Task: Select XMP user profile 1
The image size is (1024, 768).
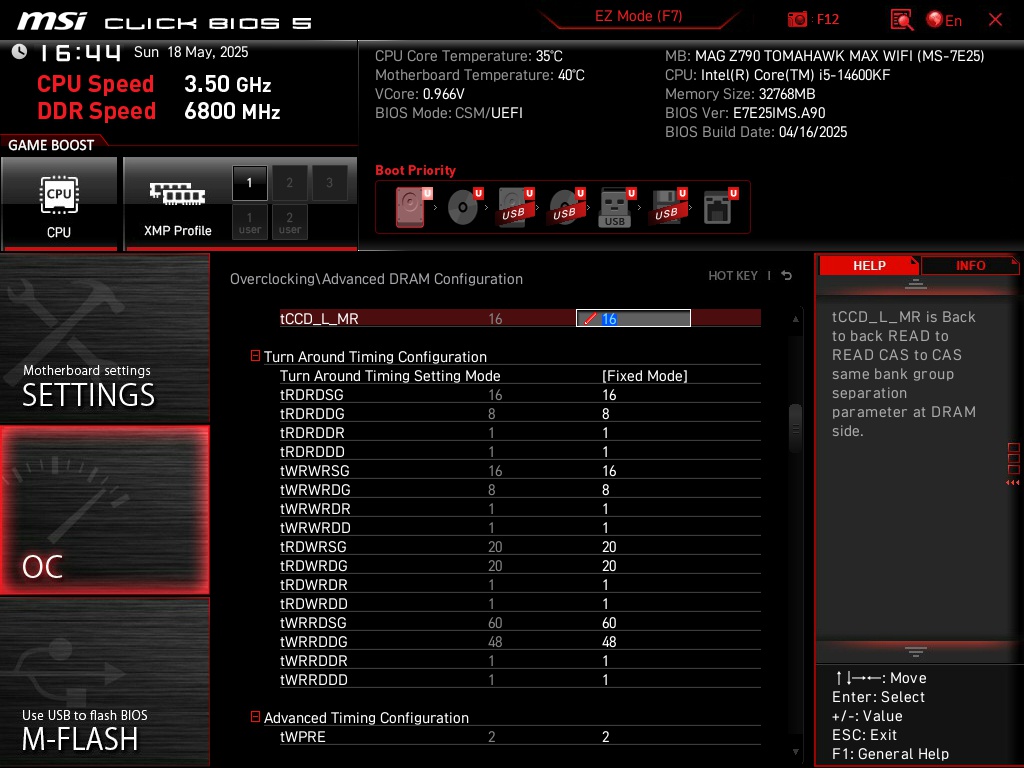Action: pos(249,223)
